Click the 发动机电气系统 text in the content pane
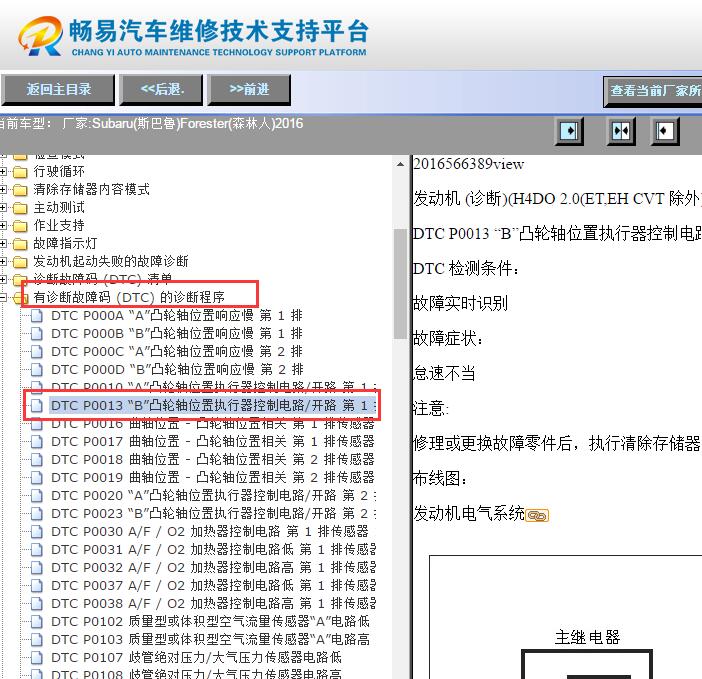 468,513
